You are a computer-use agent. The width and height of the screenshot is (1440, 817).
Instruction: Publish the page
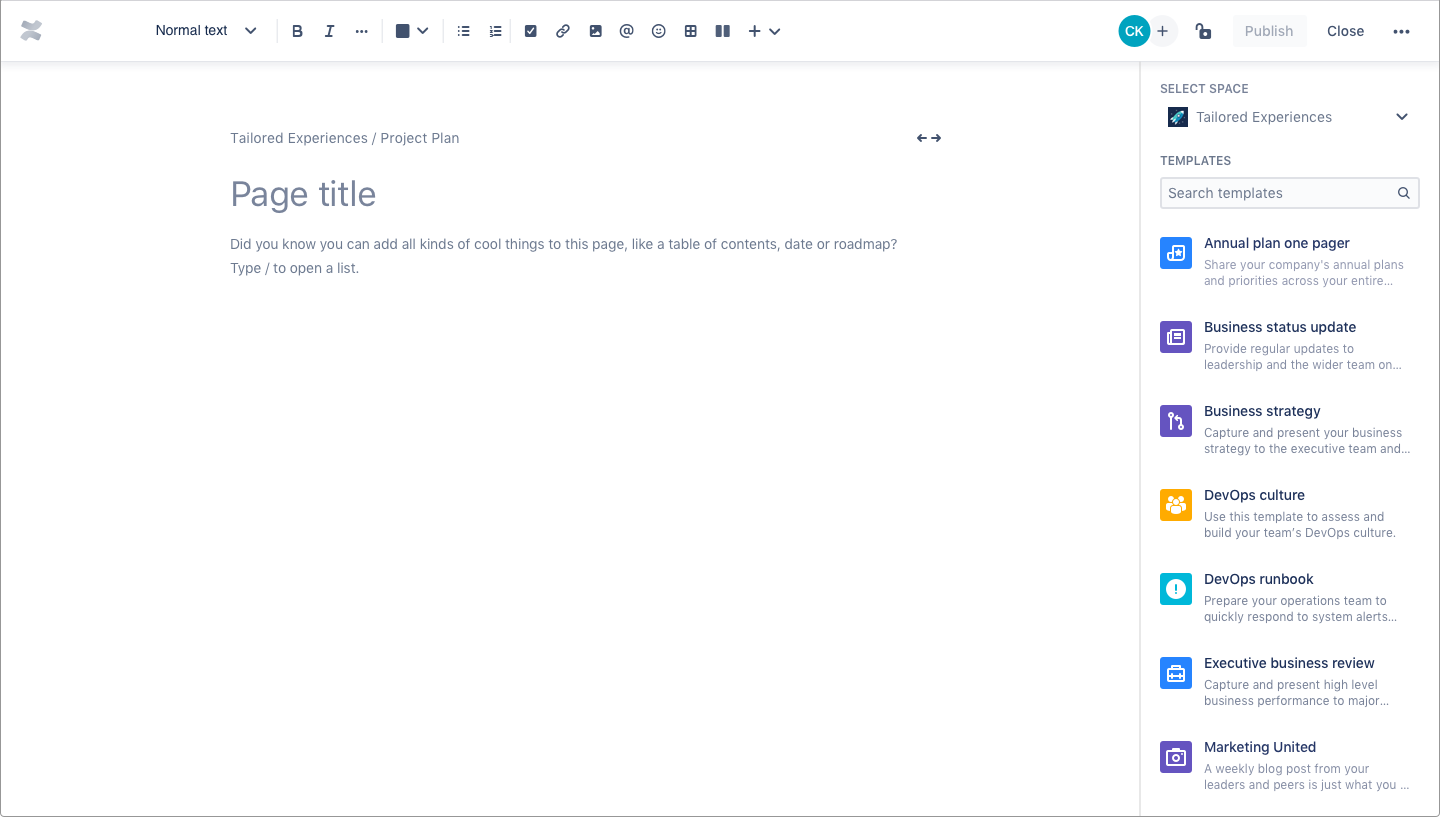[x=1269, y=30]
